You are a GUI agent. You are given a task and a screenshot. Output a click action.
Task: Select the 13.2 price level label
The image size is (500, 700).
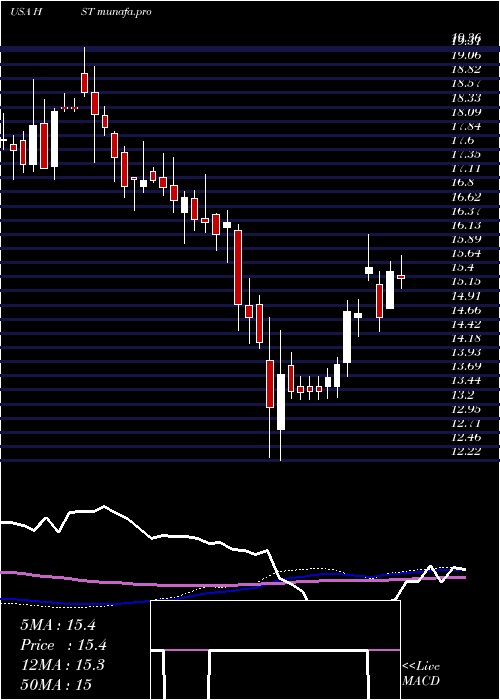click(463, 395)
